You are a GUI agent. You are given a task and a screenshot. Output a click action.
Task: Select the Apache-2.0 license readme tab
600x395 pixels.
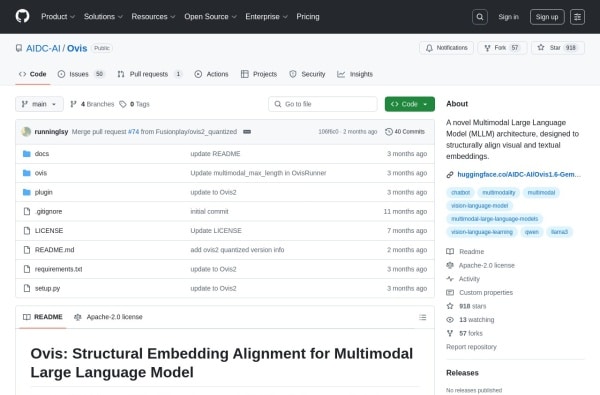pos(108,317)
